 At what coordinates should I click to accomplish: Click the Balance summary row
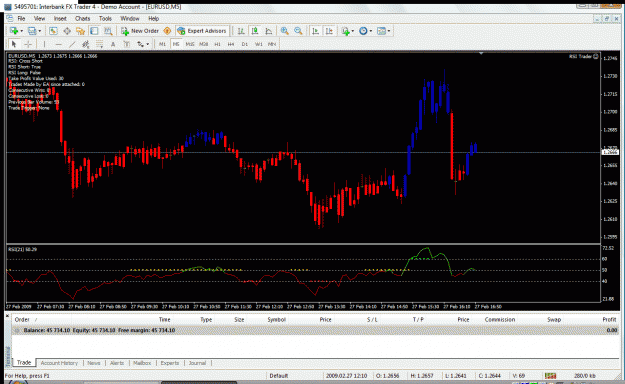click(315, 330)
